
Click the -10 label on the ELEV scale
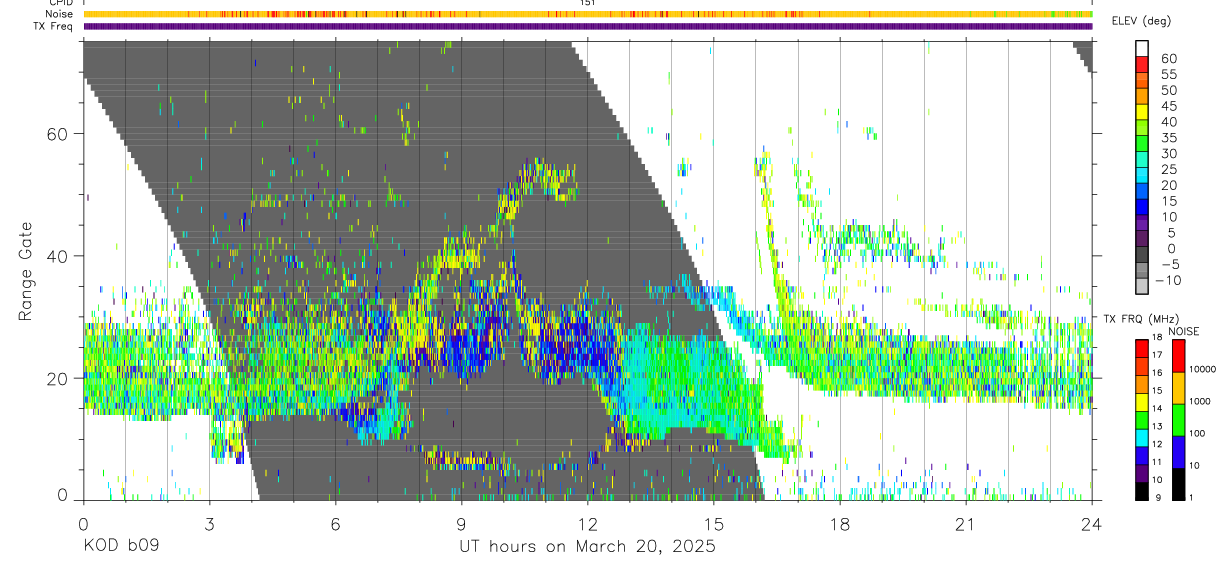click(1170, 280)
